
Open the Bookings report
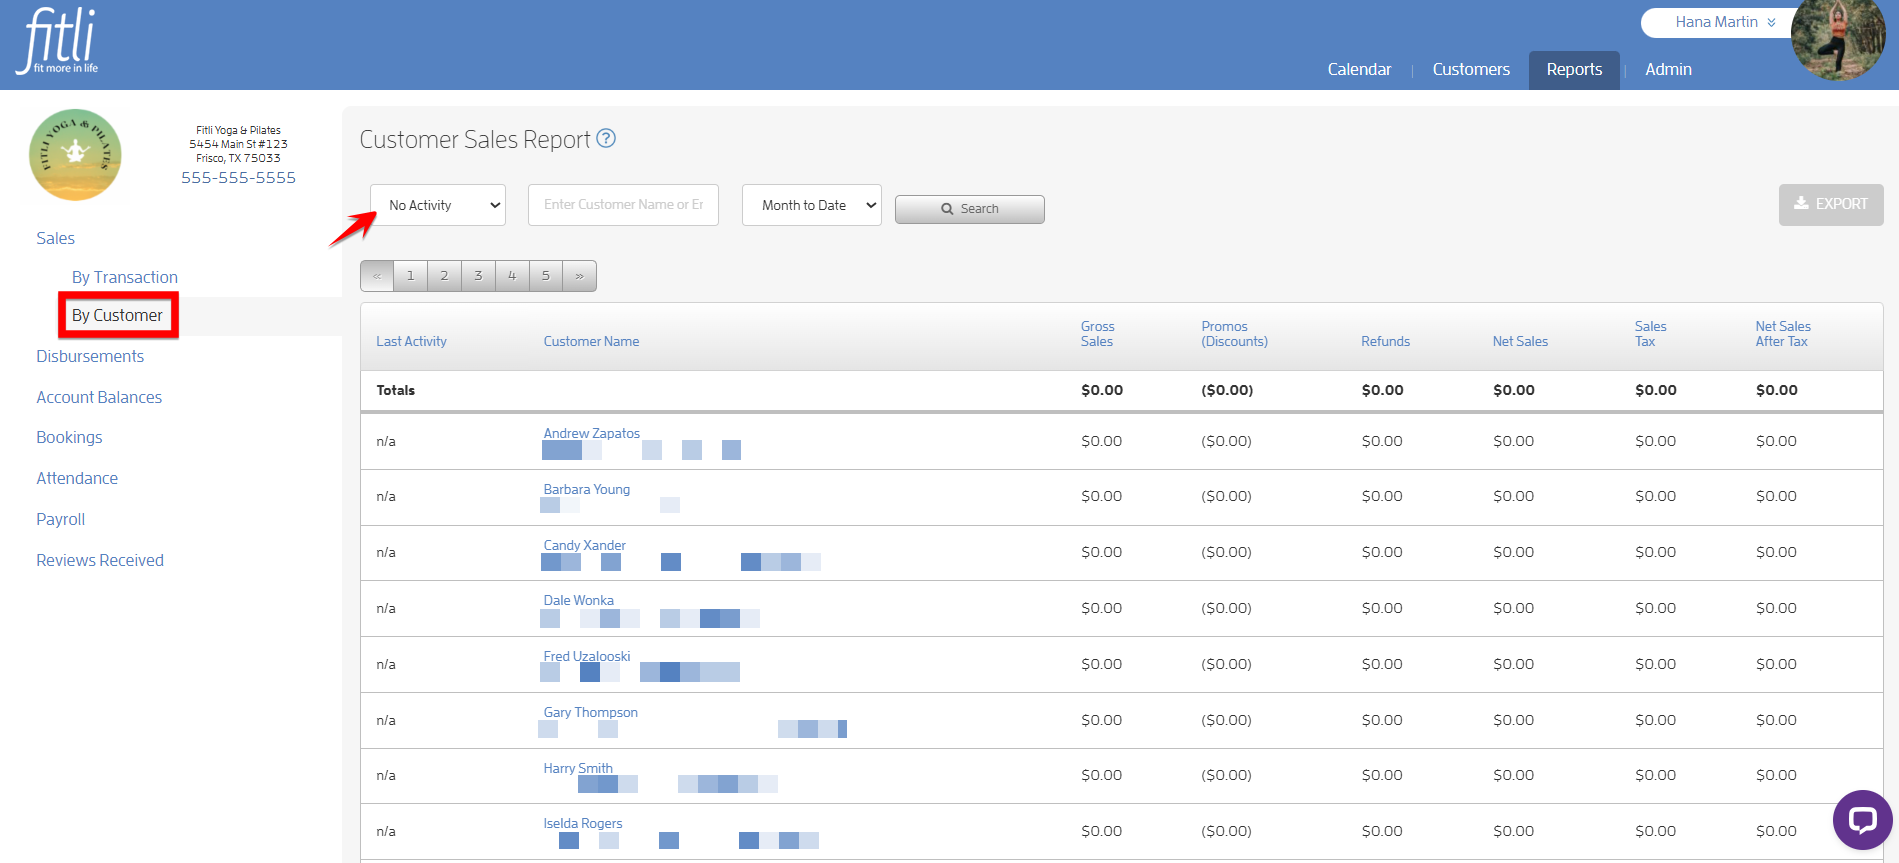tap(69, 437)
